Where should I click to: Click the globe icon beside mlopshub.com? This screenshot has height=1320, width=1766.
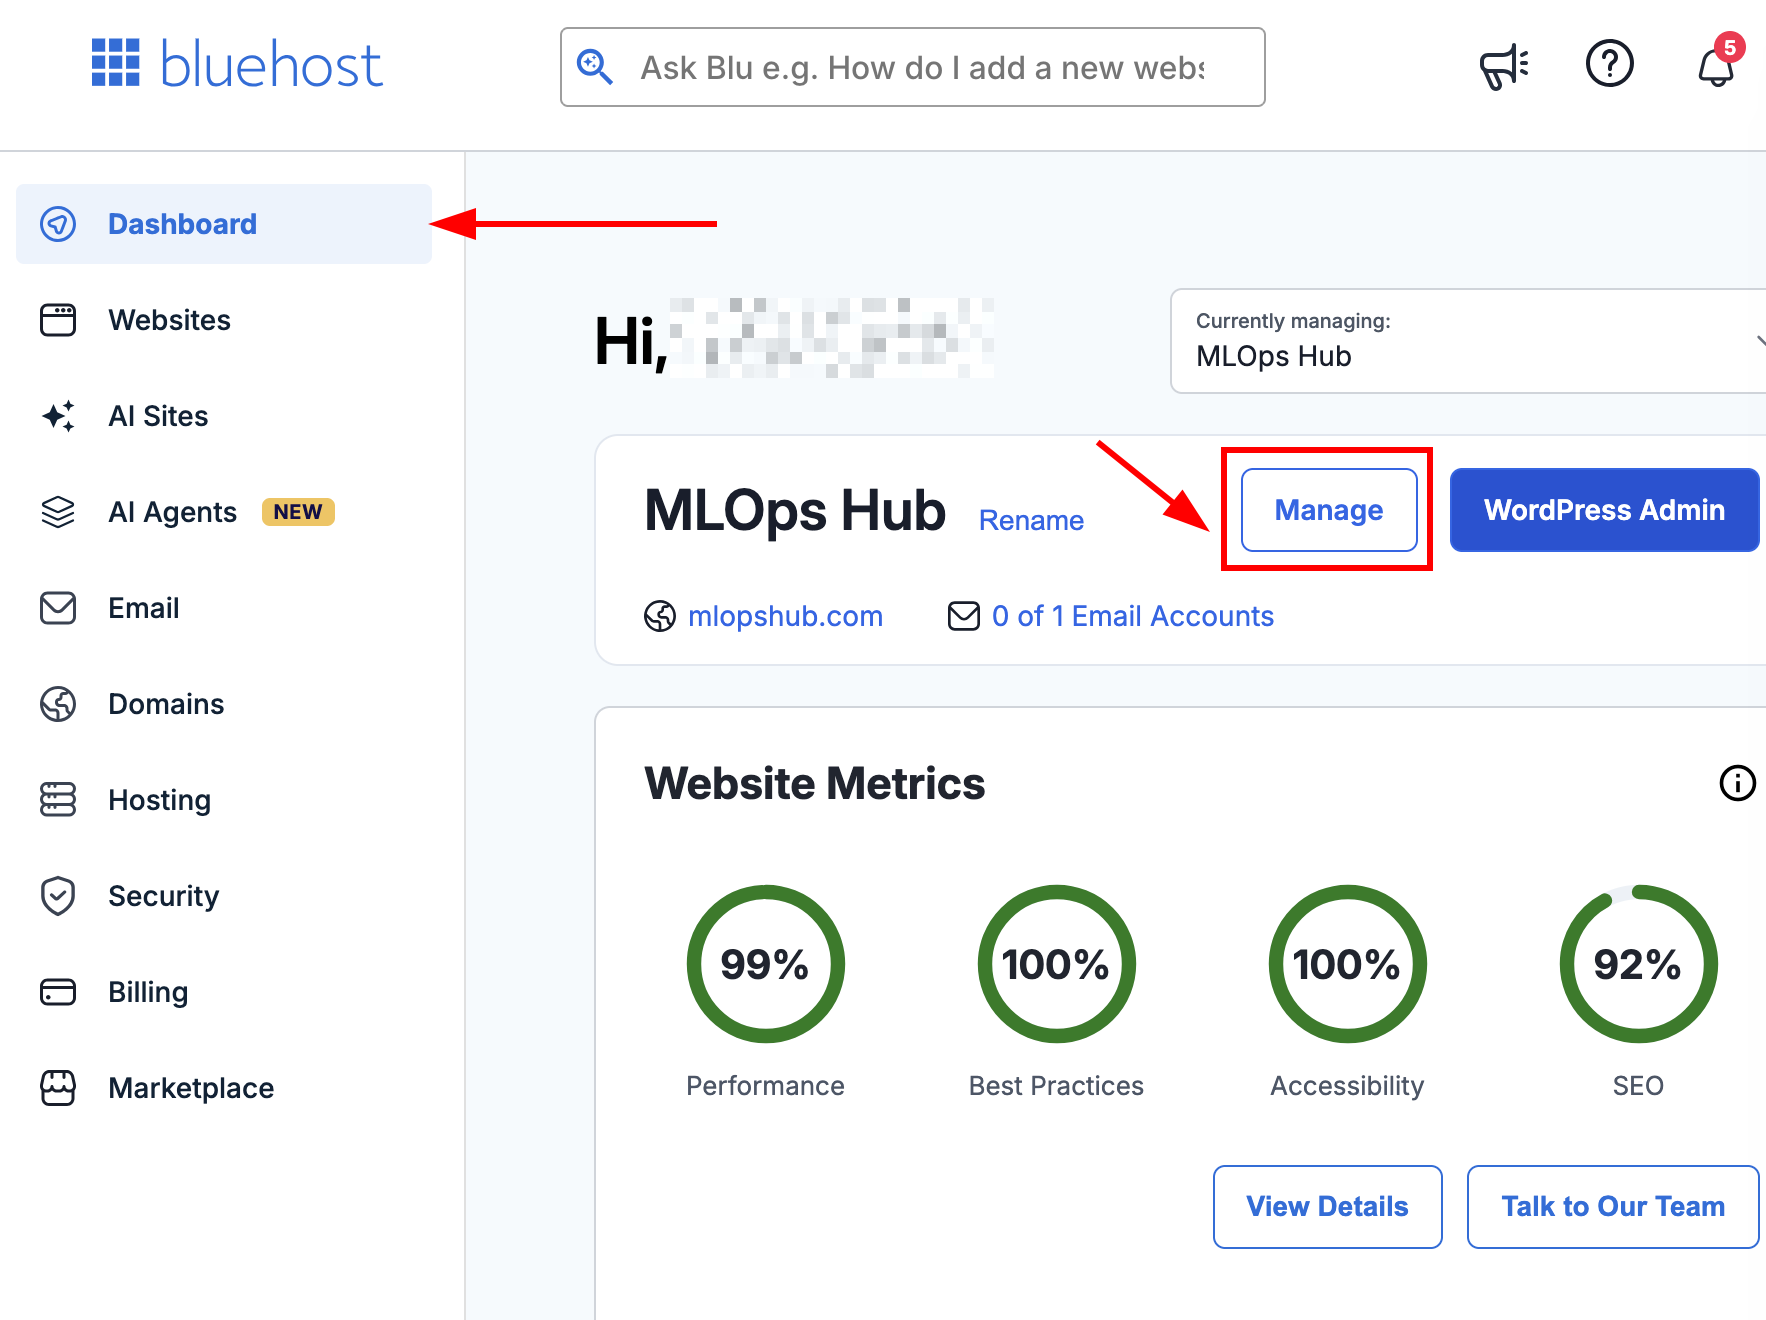click(660, 617)
